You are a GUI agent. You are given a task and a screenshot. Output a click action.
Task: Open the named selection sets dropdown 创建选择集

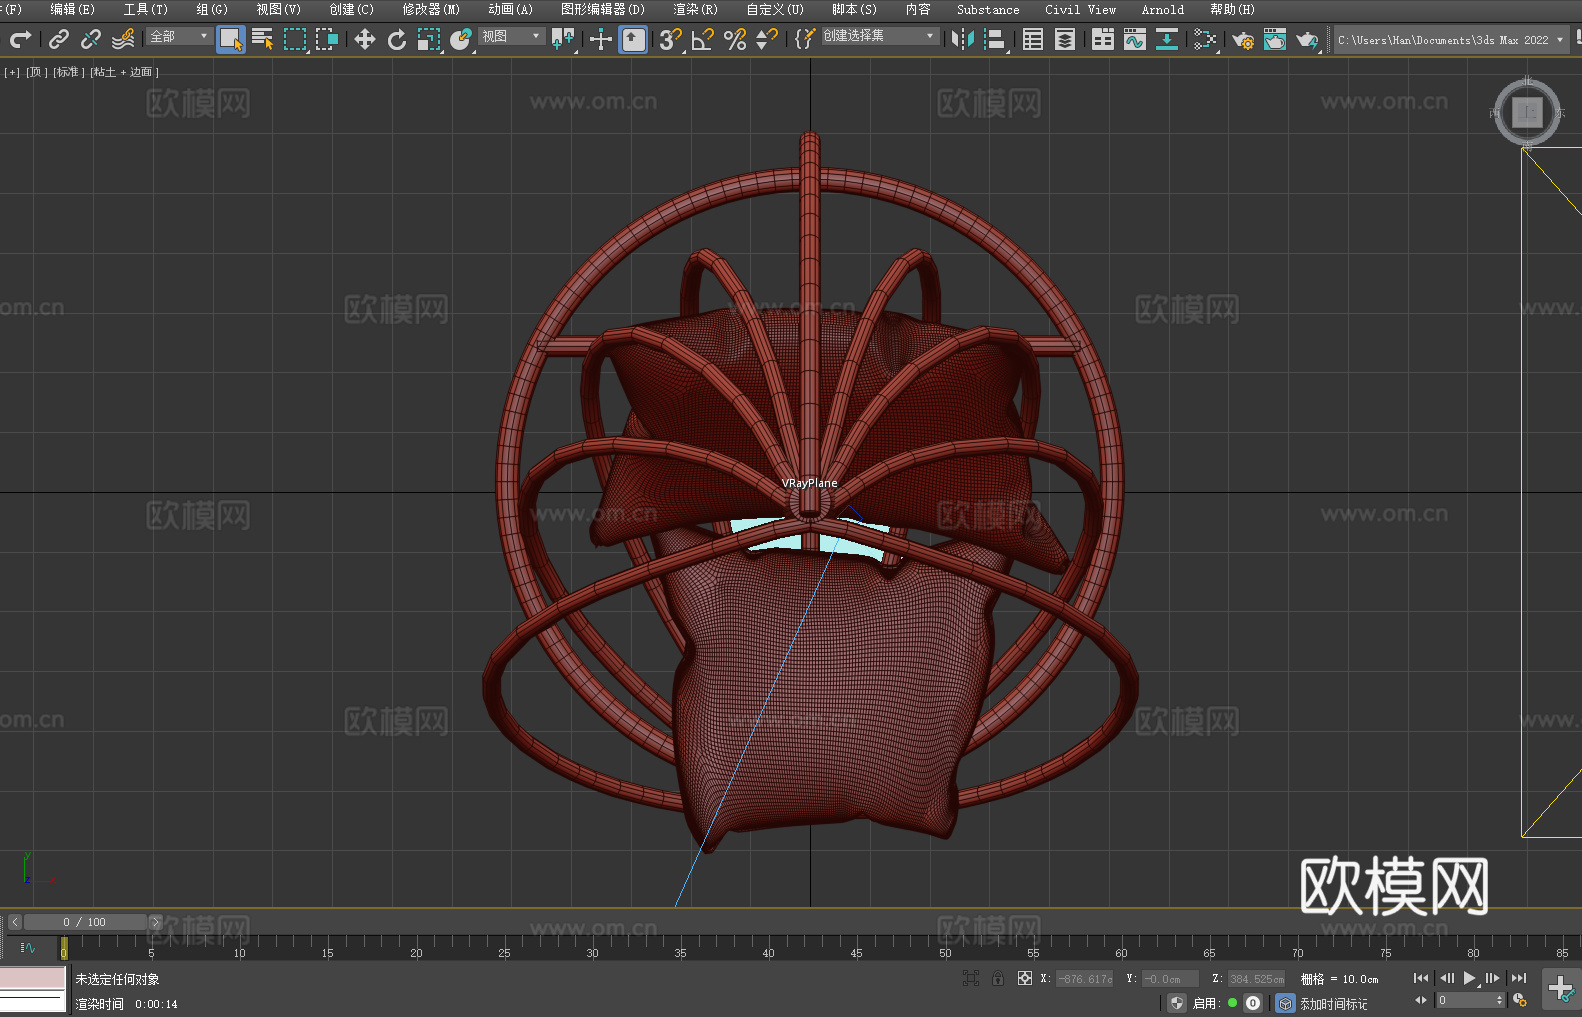point(880,36)
